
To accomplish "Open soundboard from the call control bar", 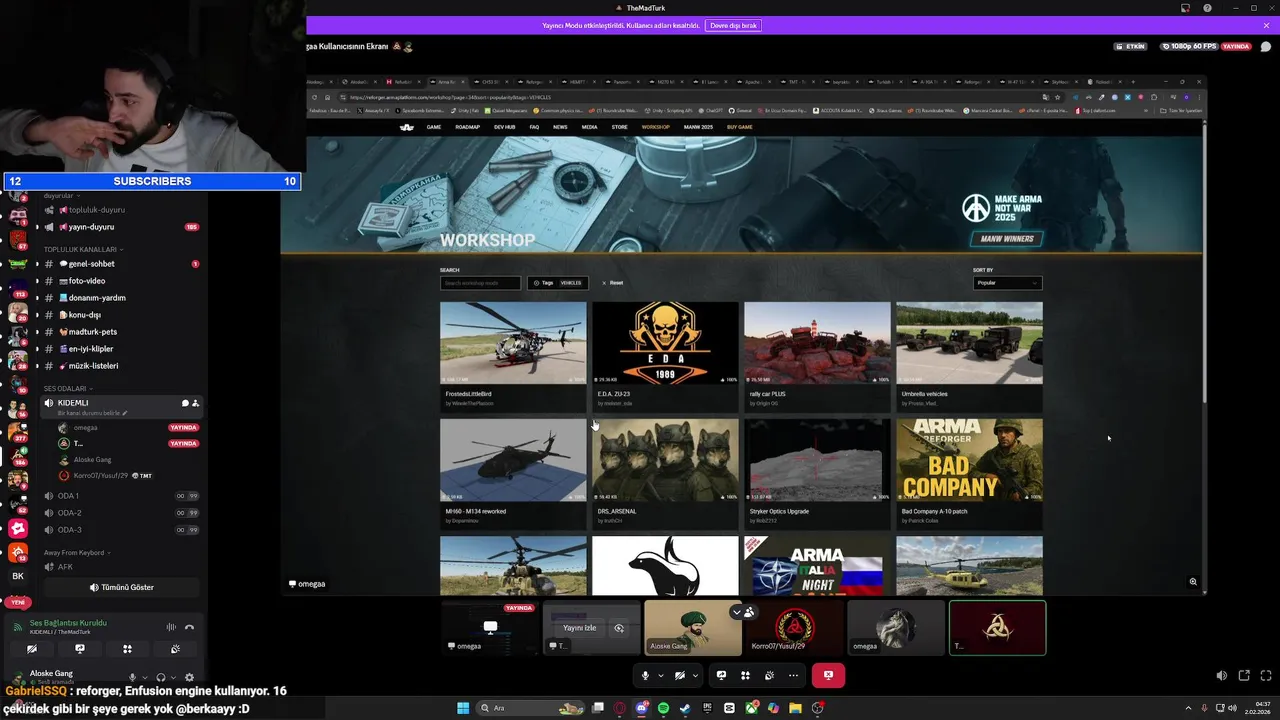I will 769,675.
